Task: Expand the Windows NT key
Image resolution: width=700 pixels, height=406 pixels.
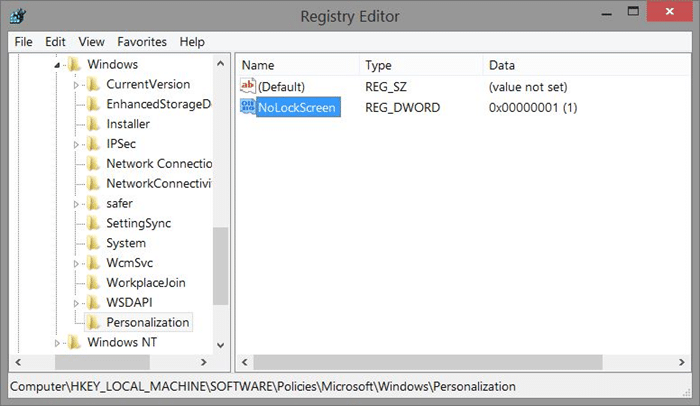Action: pyautogui.click(x=57, y=343)
